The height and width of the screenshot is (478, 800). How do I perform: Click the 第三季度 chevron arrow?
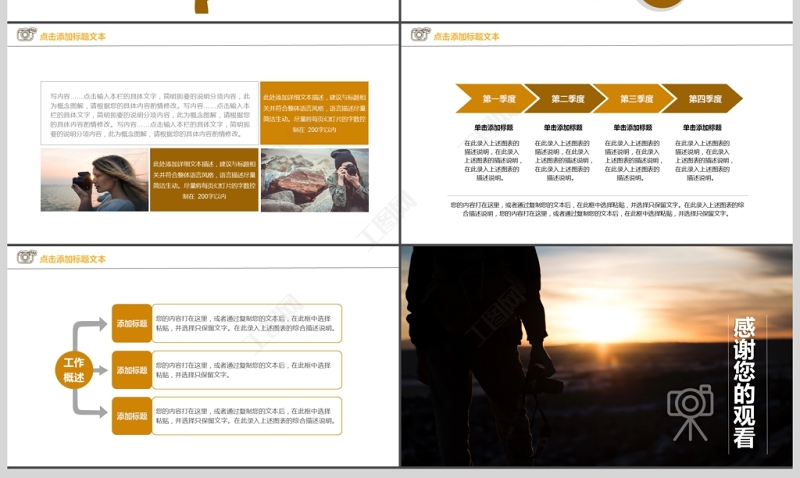(633, 99)
